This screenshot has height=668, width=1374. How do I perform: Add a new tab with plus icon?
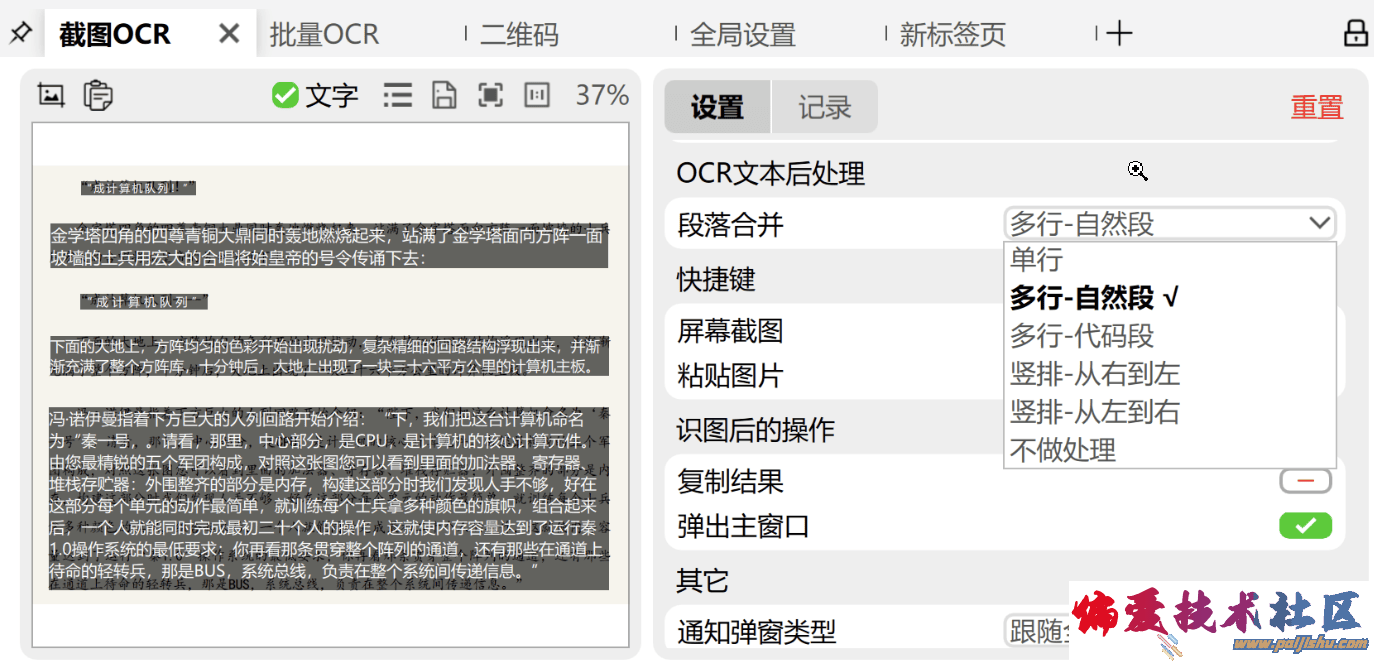click(1119, 34)
